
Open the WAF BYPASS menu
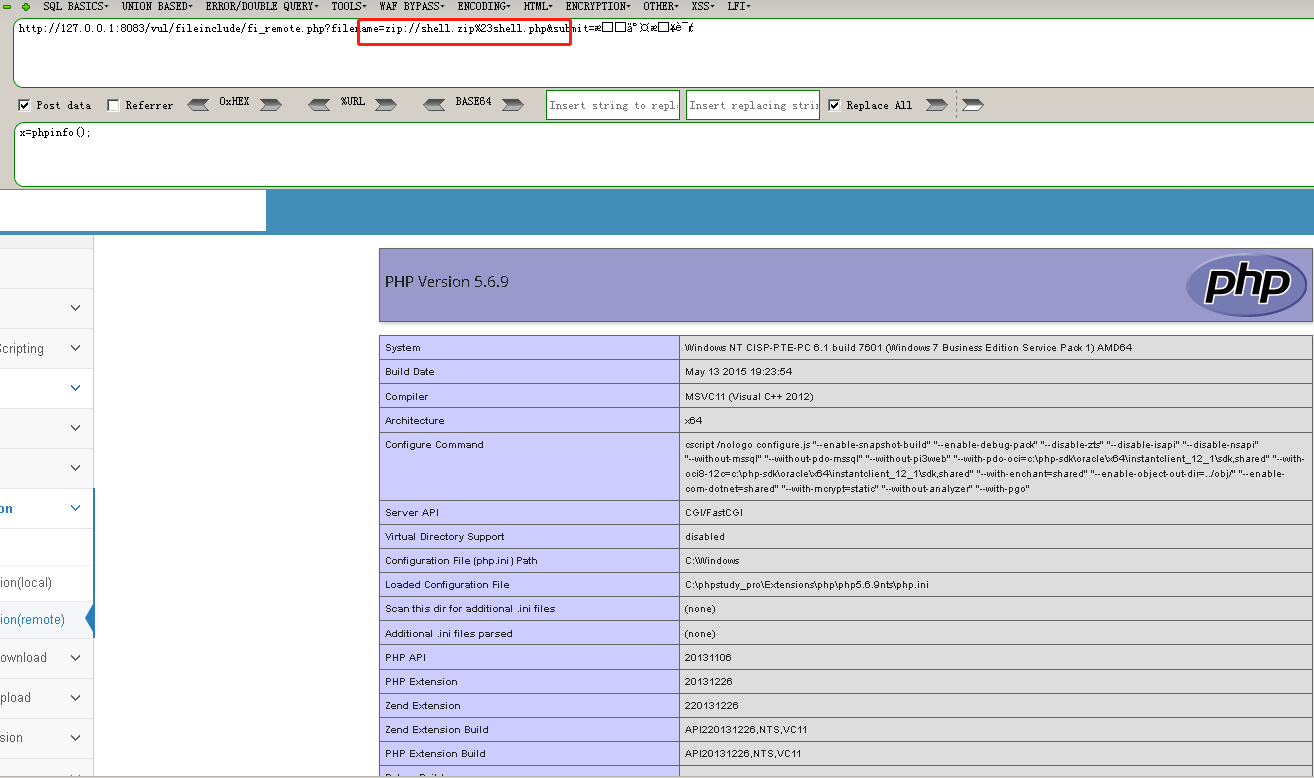pyautogui.click(x=413, y=6)
